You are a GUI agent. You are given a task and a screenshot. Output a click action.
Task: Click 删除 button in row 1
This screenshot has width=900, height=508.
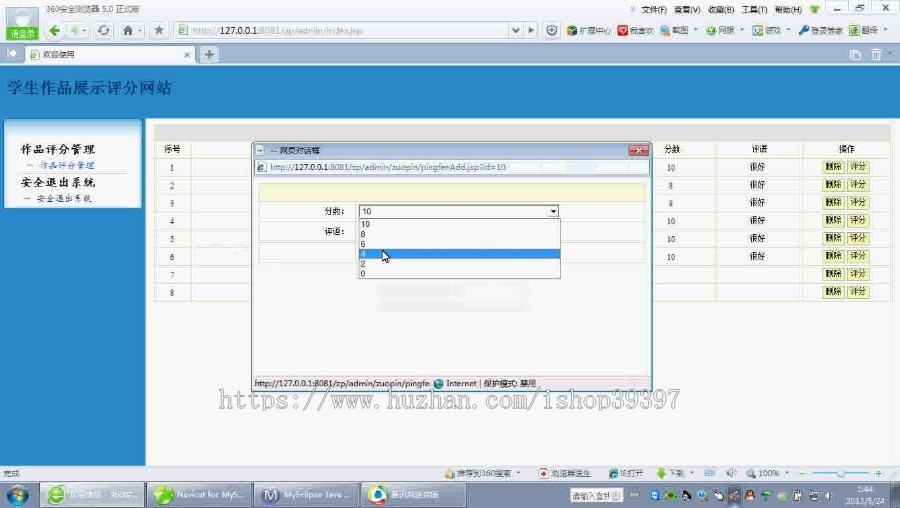coord(833,167)
